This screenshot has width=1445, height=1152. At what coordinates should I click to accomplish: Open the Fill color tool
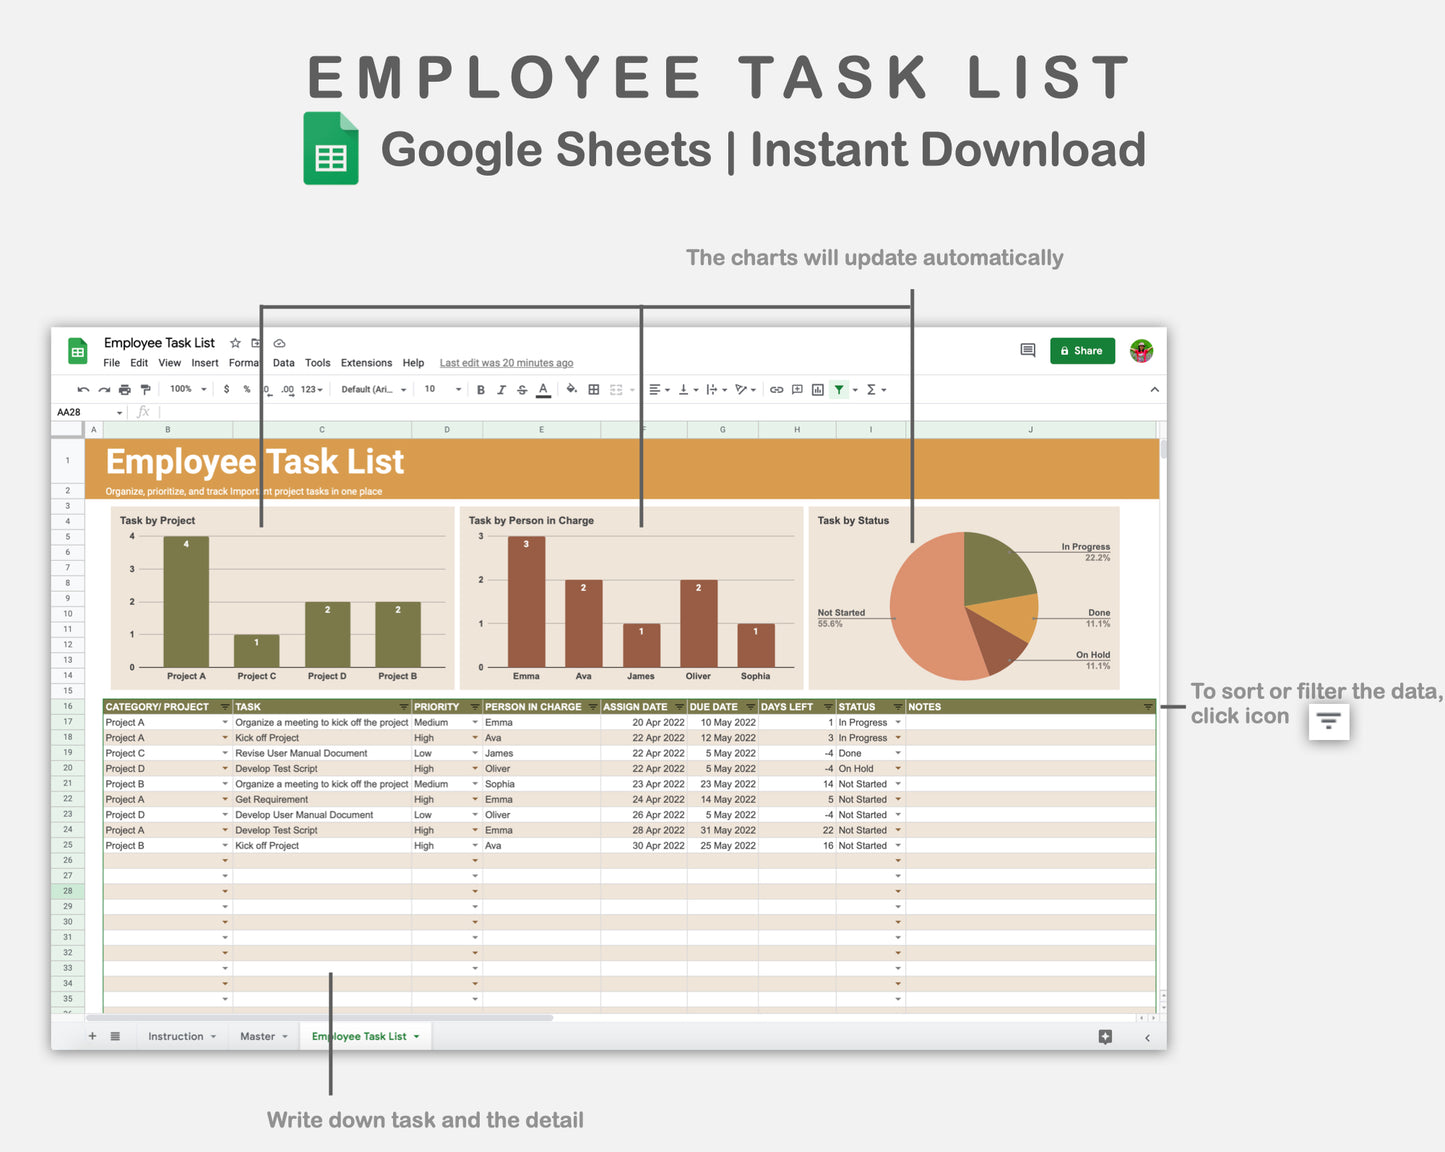pos(571,389)
